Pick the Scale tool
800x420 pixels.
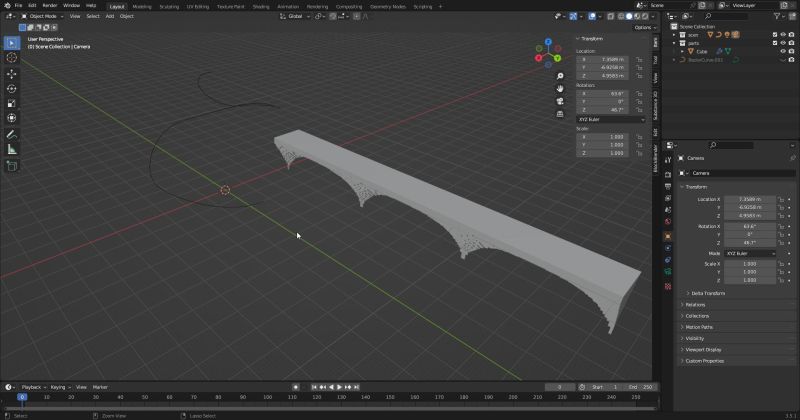[x=11, y=104]
